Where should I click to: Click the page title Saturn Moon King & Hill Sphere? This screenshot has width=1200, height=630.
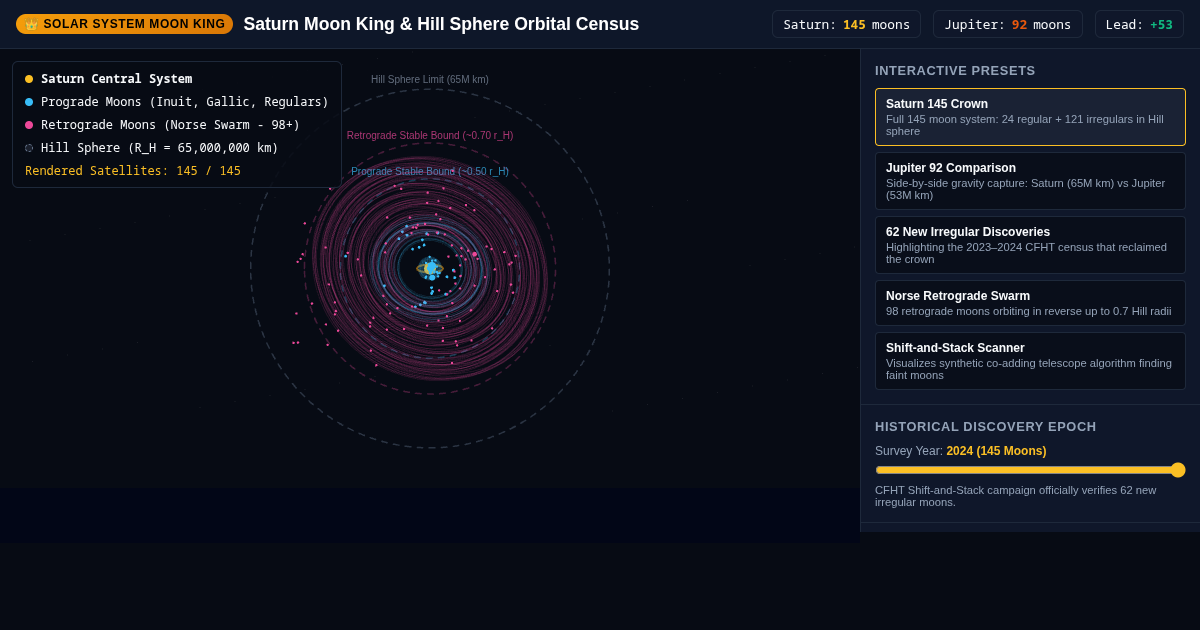click(441, 24)
